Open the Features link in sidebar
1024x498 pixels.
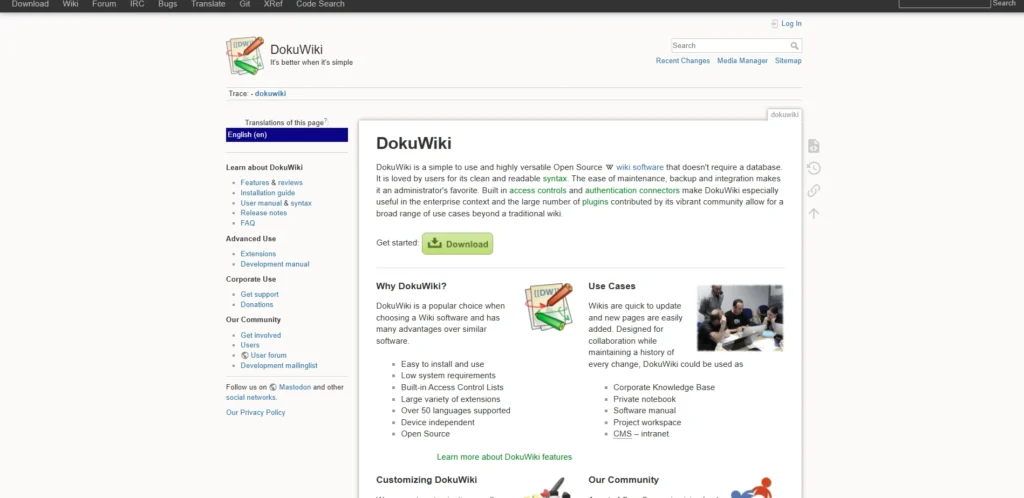255,183
